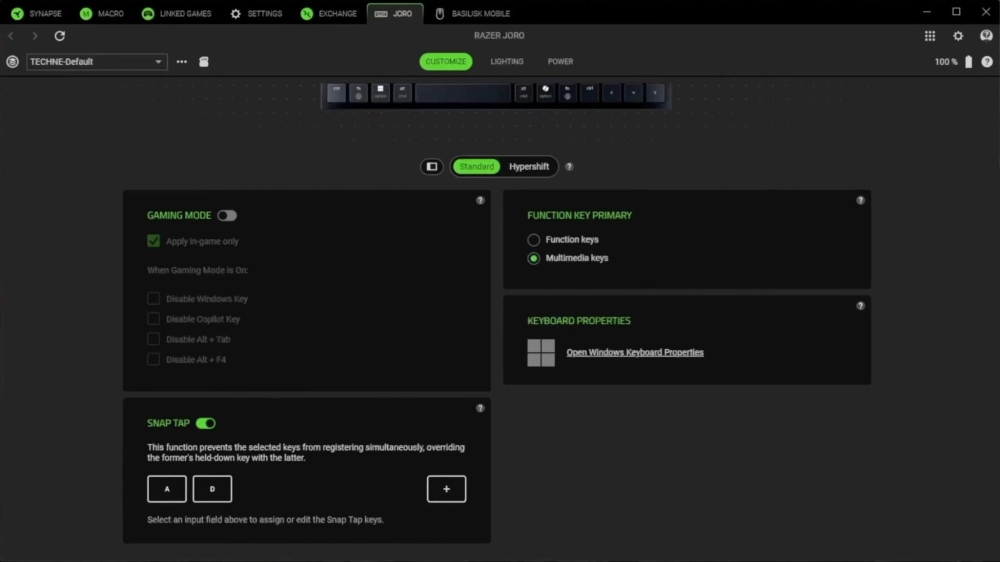Check Disable Alt + Tab

pyautogui.click(x=153, y=339)
